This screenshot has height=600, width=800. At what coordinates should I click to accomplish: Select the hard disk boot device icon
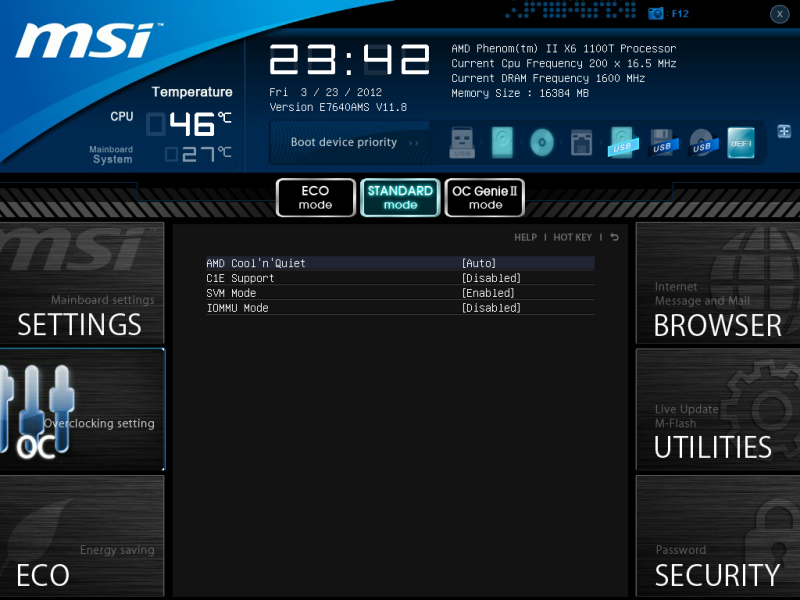pyautogui.click(x=502, y=143)
